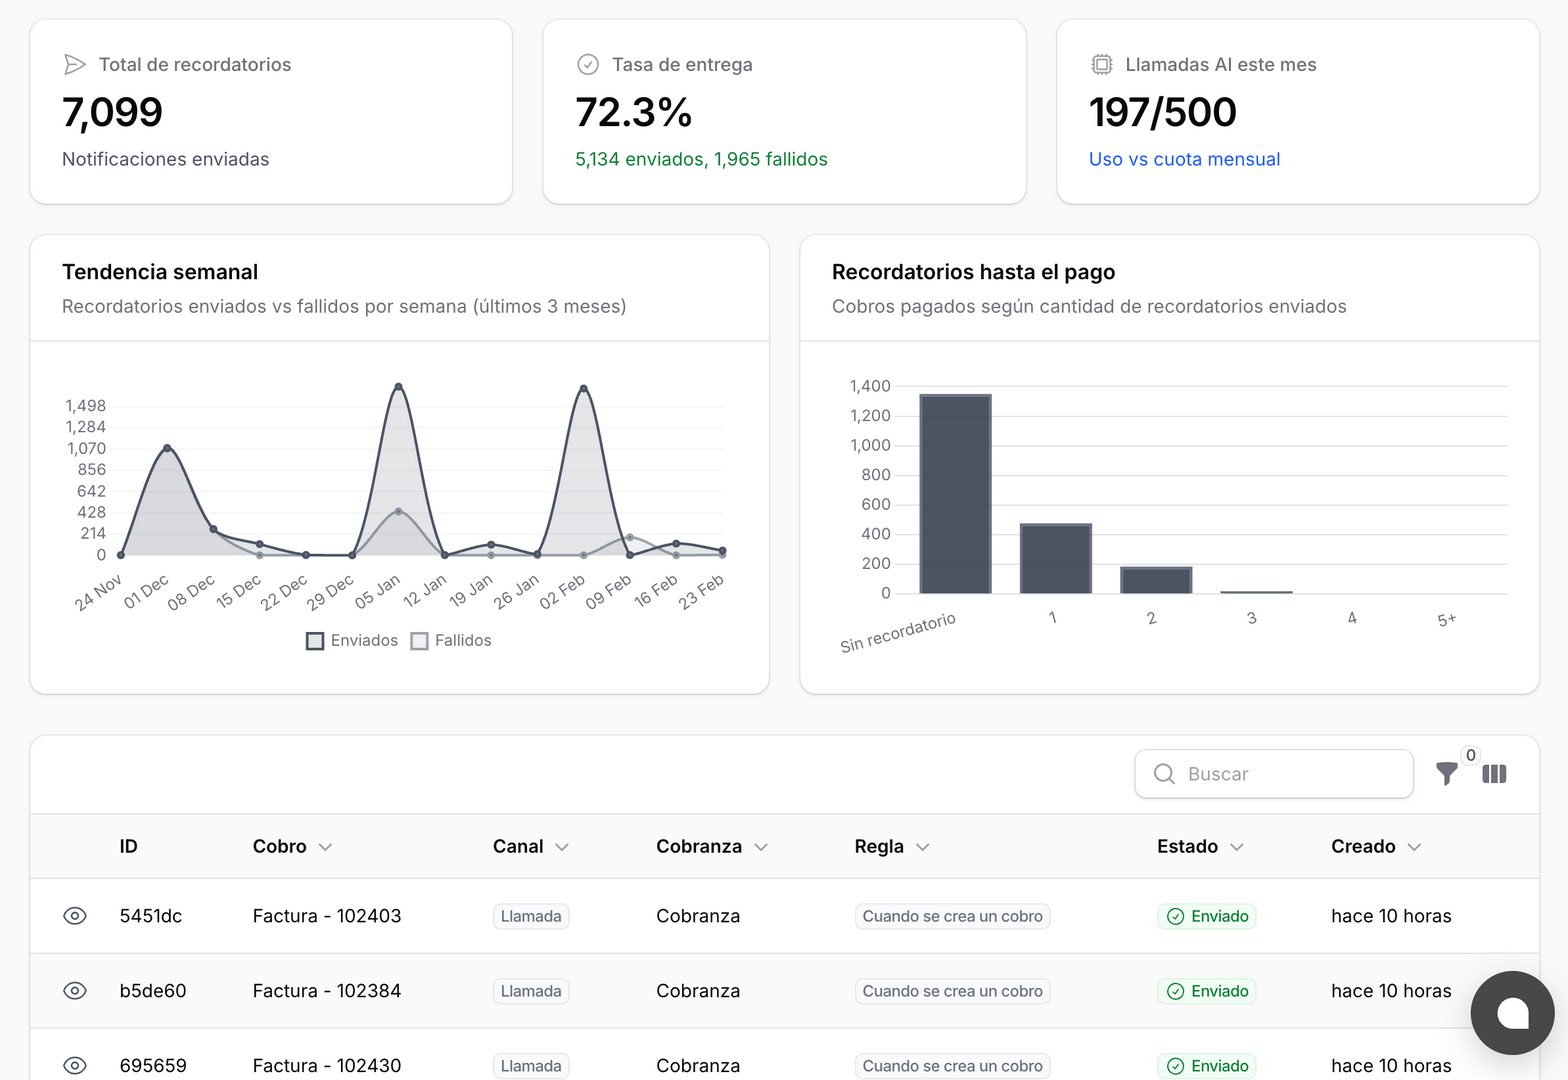Click the Factura - 102403 entry
This screenshot has height=1080, width=1568.
coord(327,916)
